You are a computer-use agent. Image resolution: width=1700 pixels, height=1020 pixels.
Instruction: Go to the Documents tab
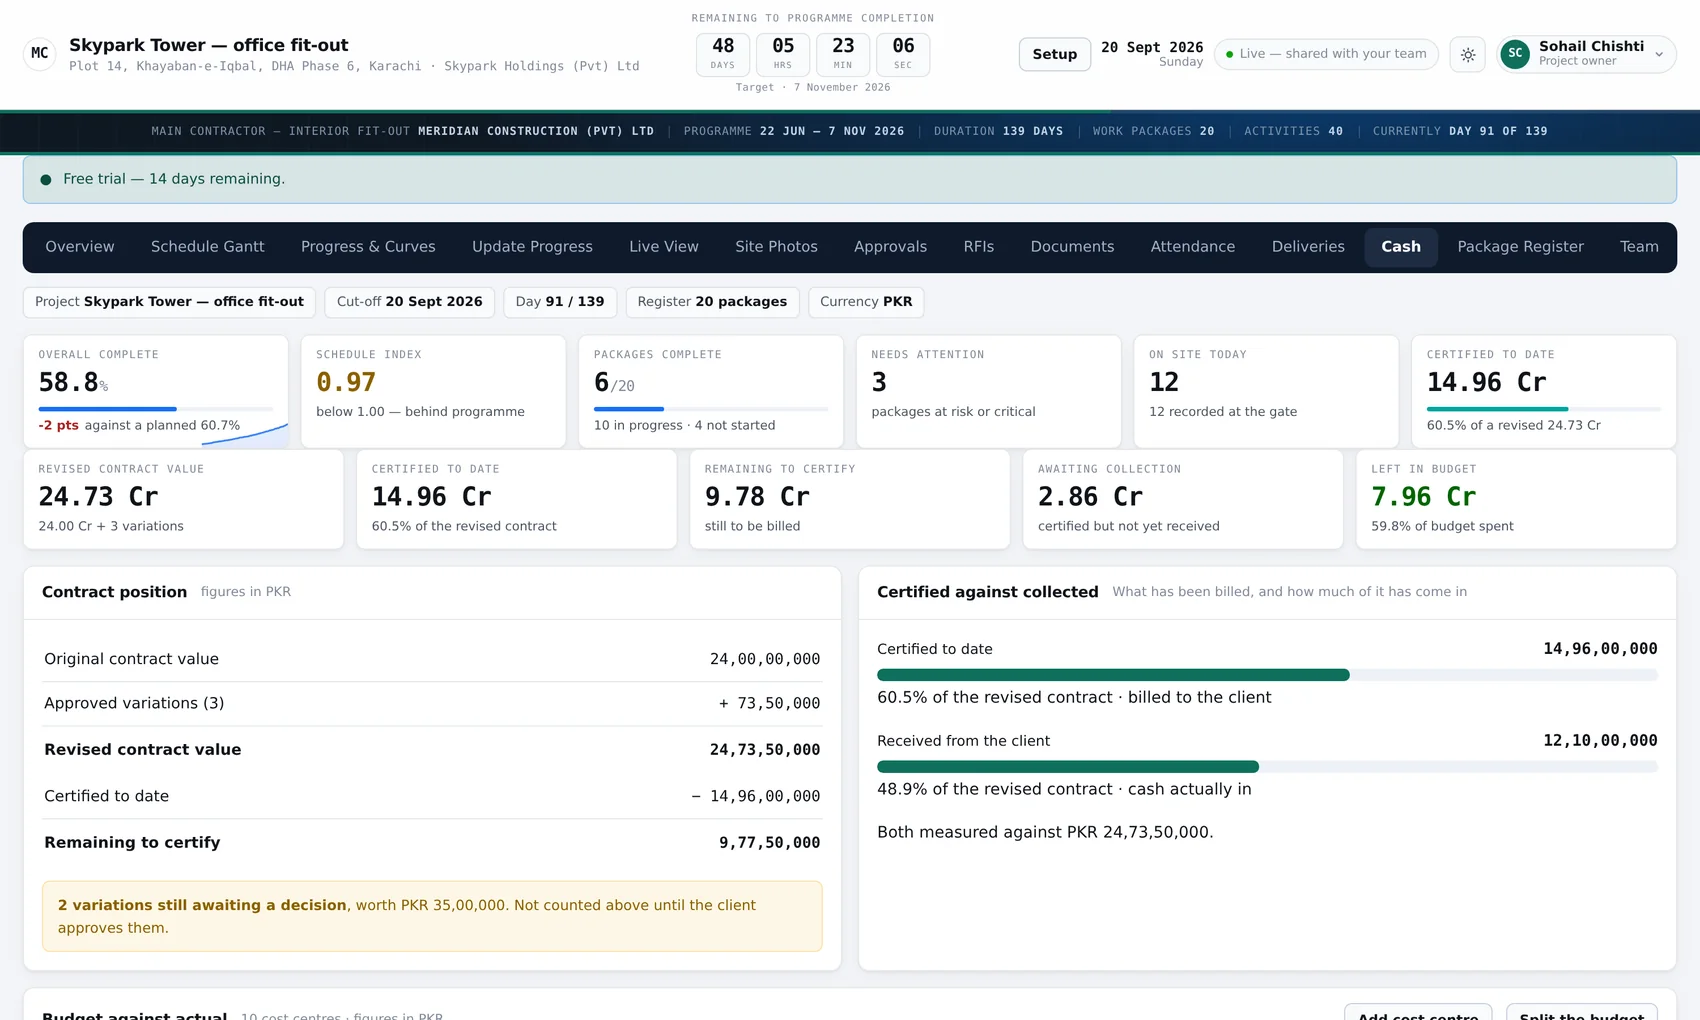pyautogui.click(x=1072, y=247)
